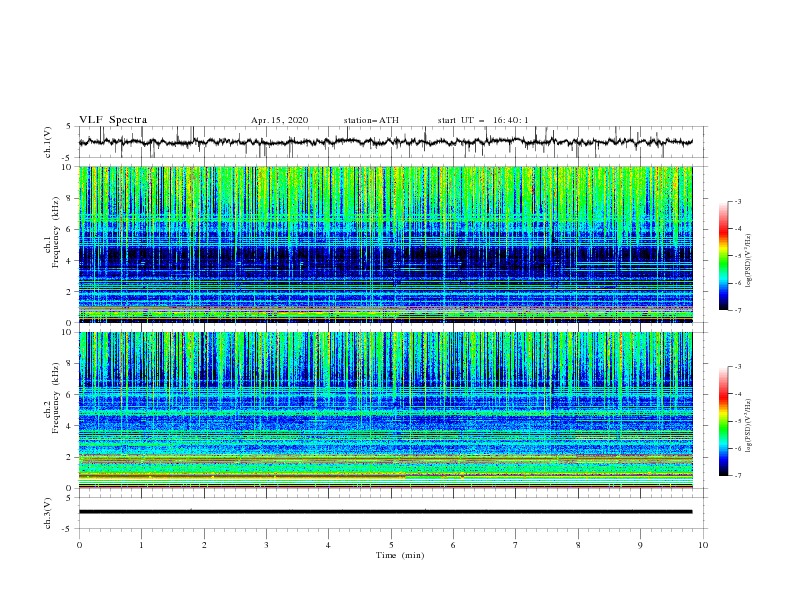Click the log(PSD) label beside ch.1 colorbar
792x612 pixels.
pos(749,261)
